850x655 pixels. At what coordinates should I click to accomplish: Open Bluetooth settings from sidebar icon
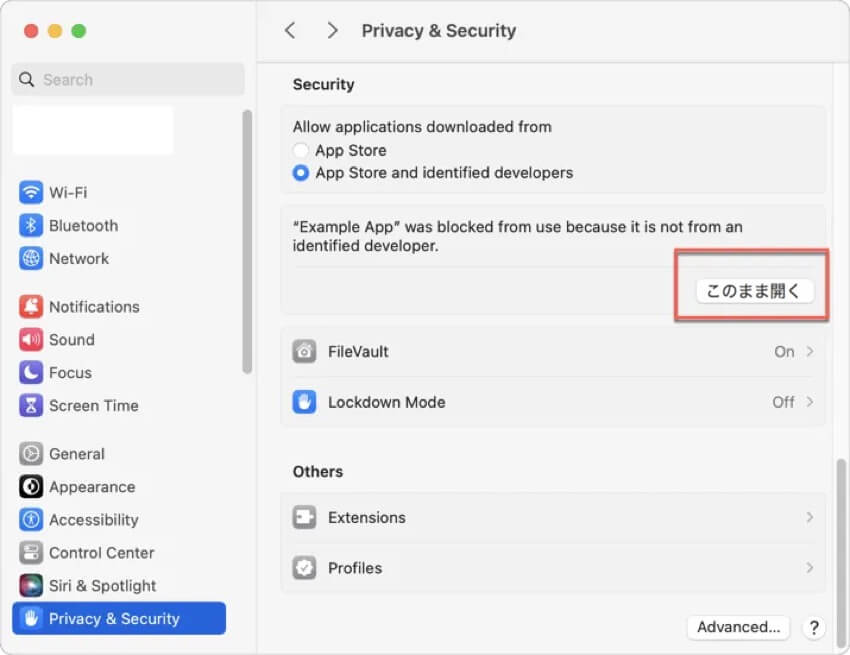pos(31,225)
